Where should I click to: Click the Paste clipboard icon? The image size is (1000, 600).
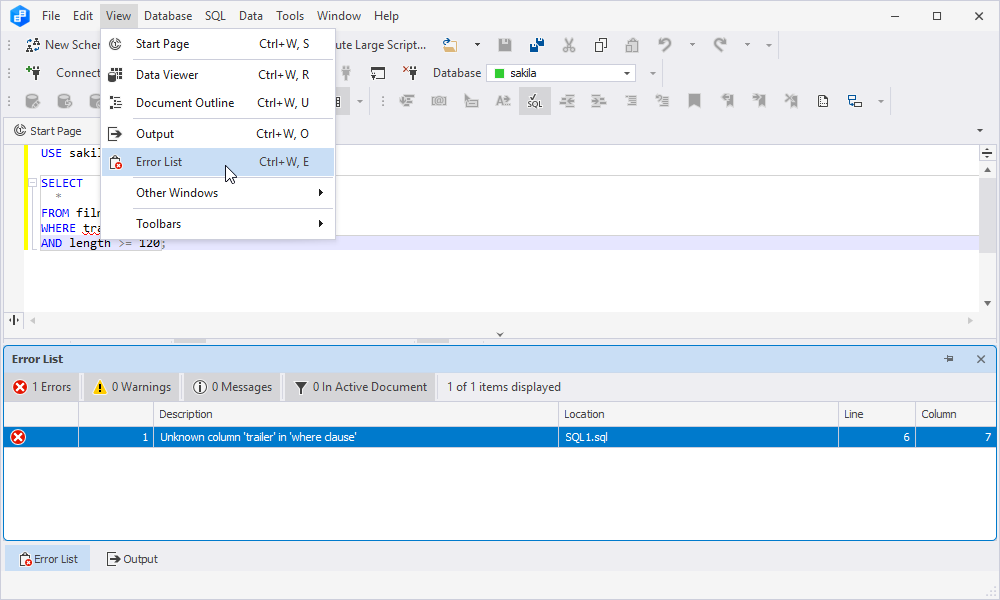(631, 45)
